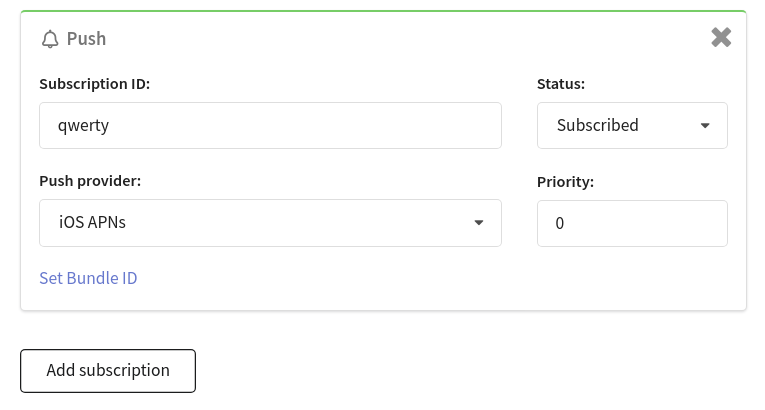Click the caret arrow in the Status dropdown
The image size is (765, 410).
(x=705, y=126)
